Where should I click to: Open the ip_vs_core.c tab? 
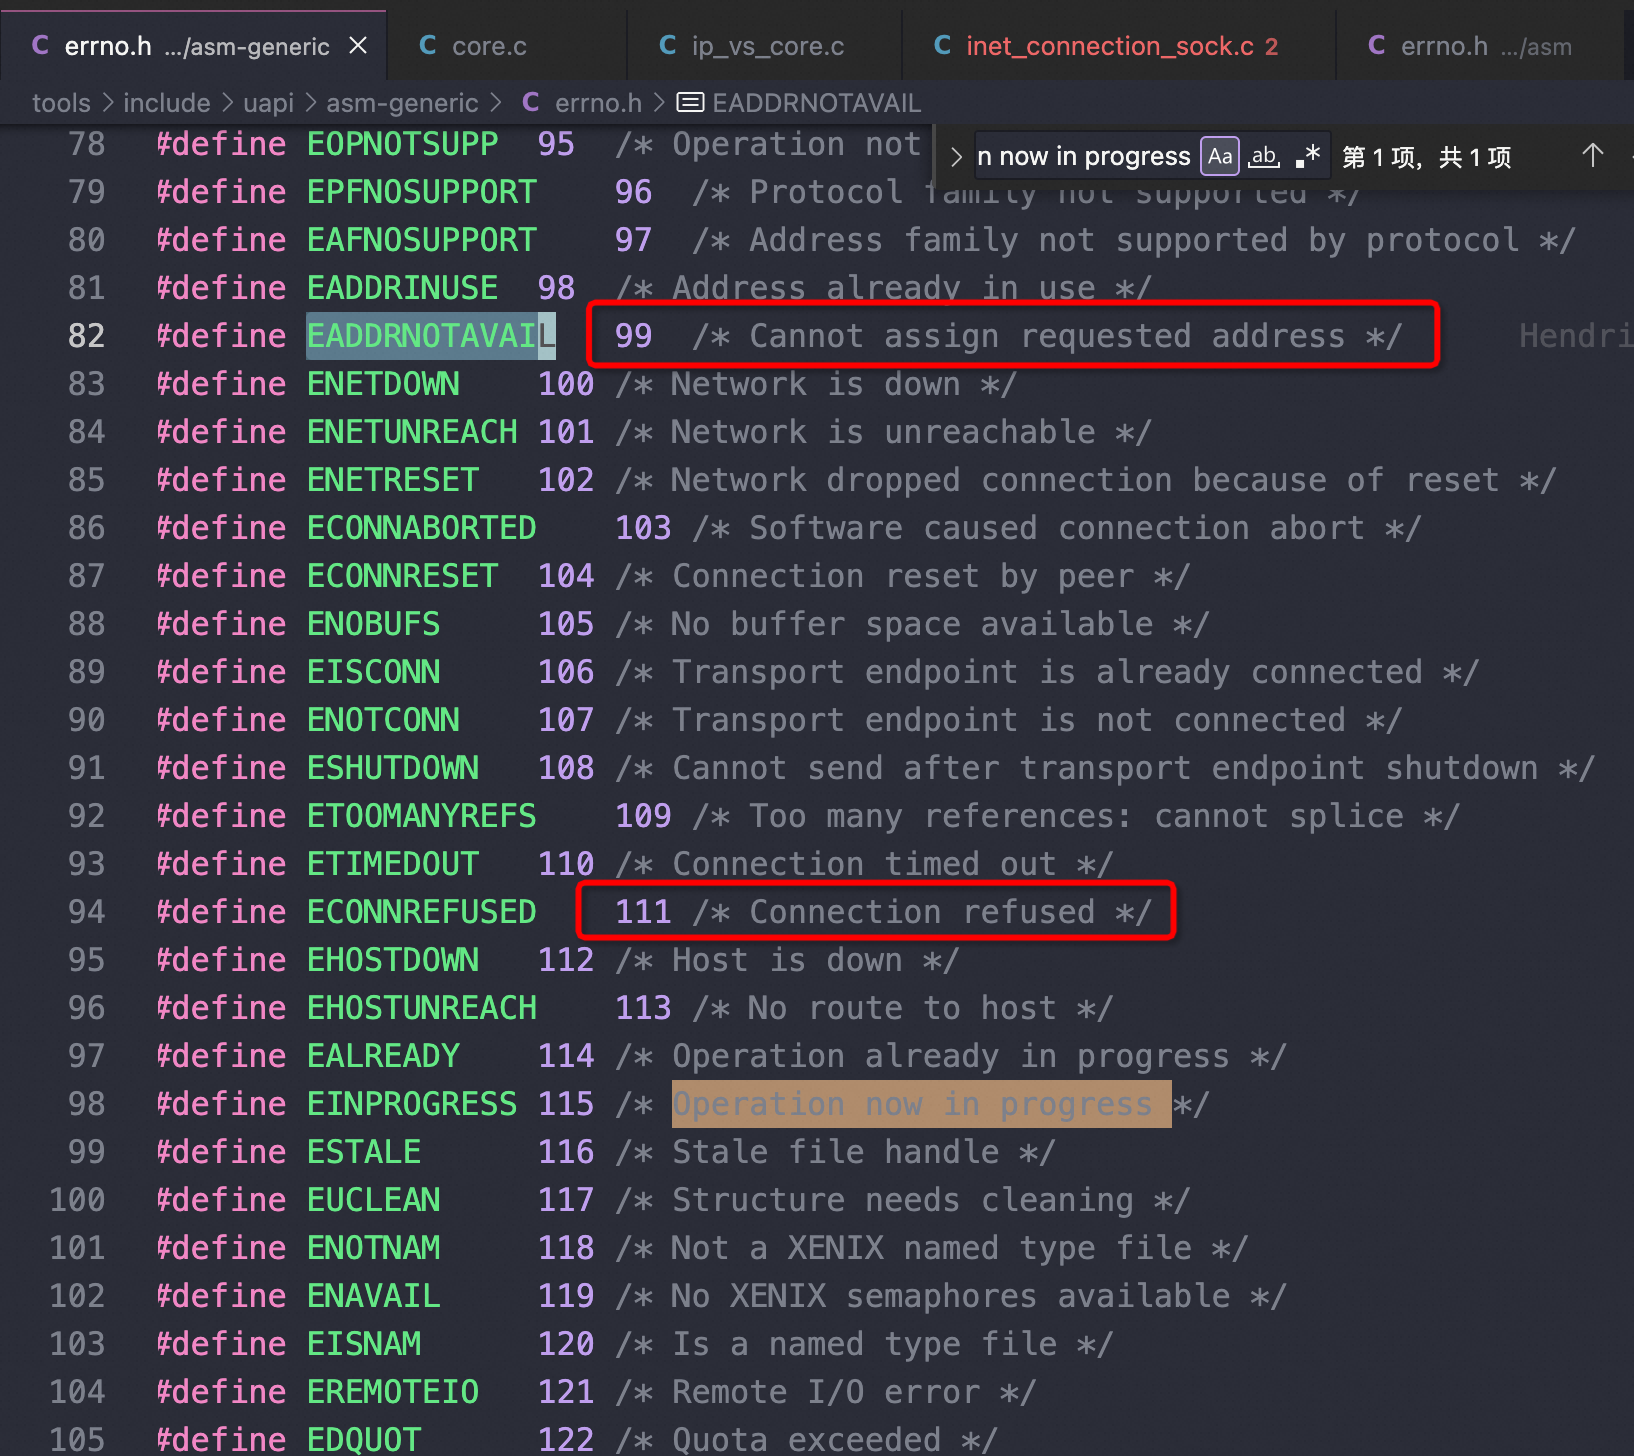point(767,46)
